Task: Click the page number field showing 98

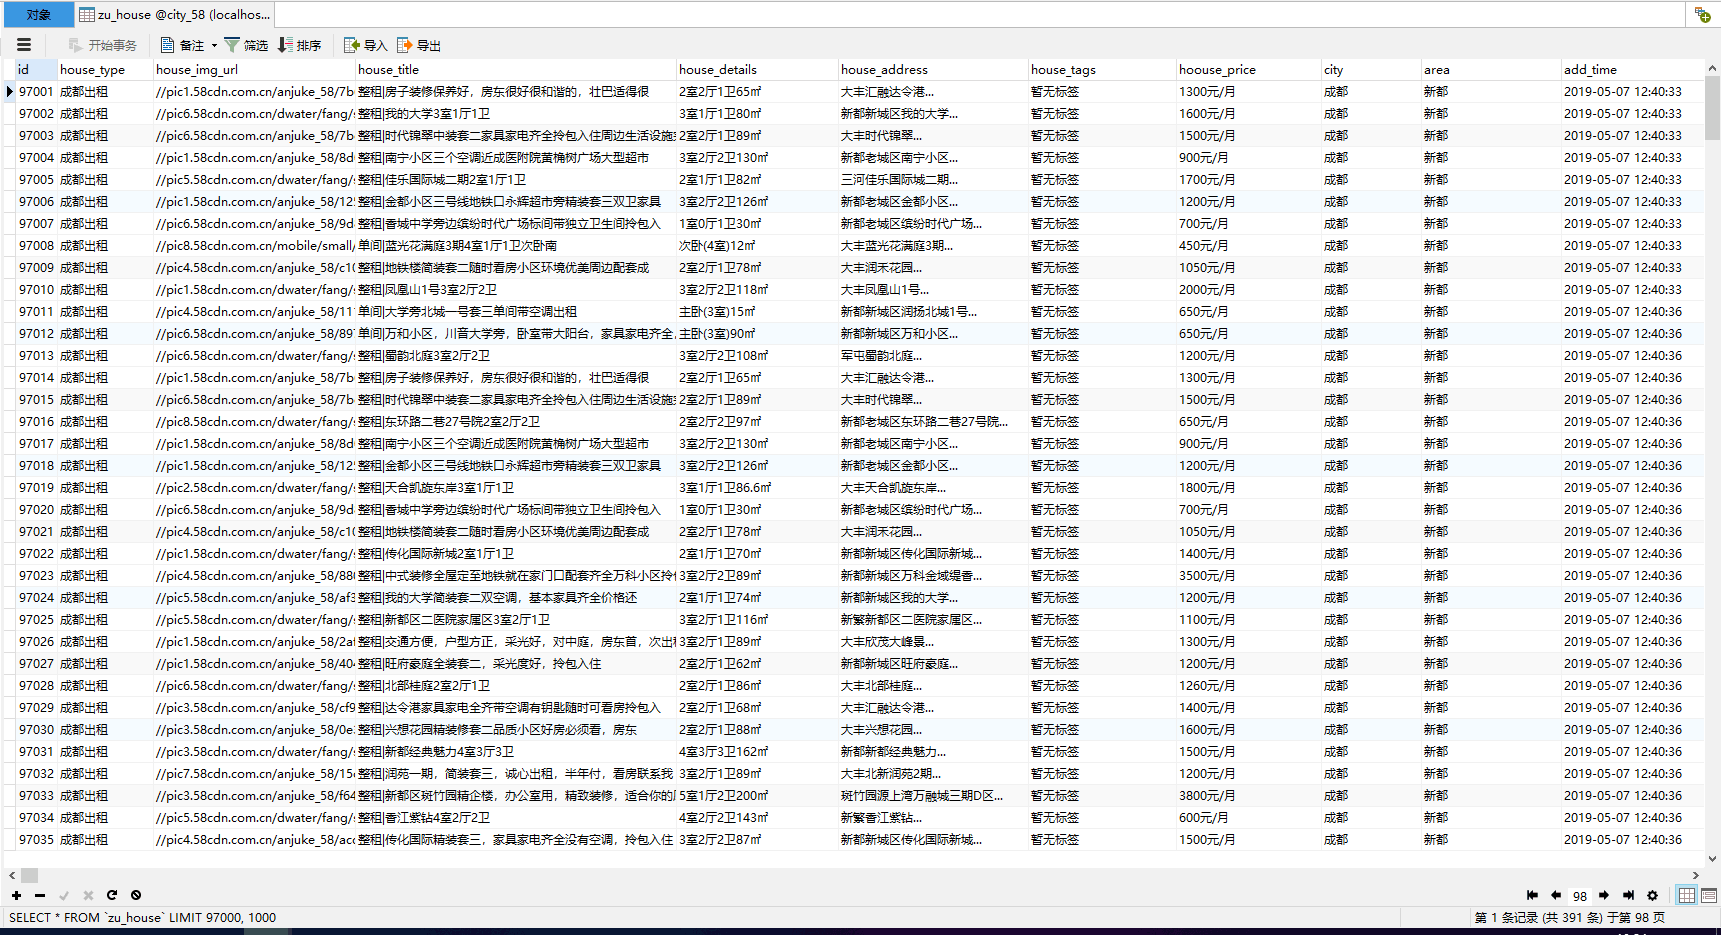Action: (x=1580, y=896)
